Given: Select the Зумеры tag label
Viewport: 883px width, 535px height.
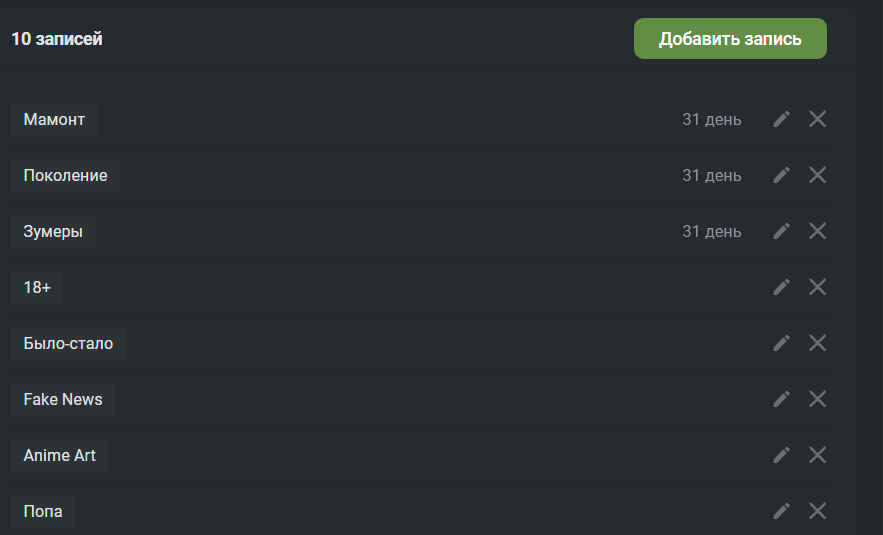Looking at the screenshot, I should click(53, 231).
